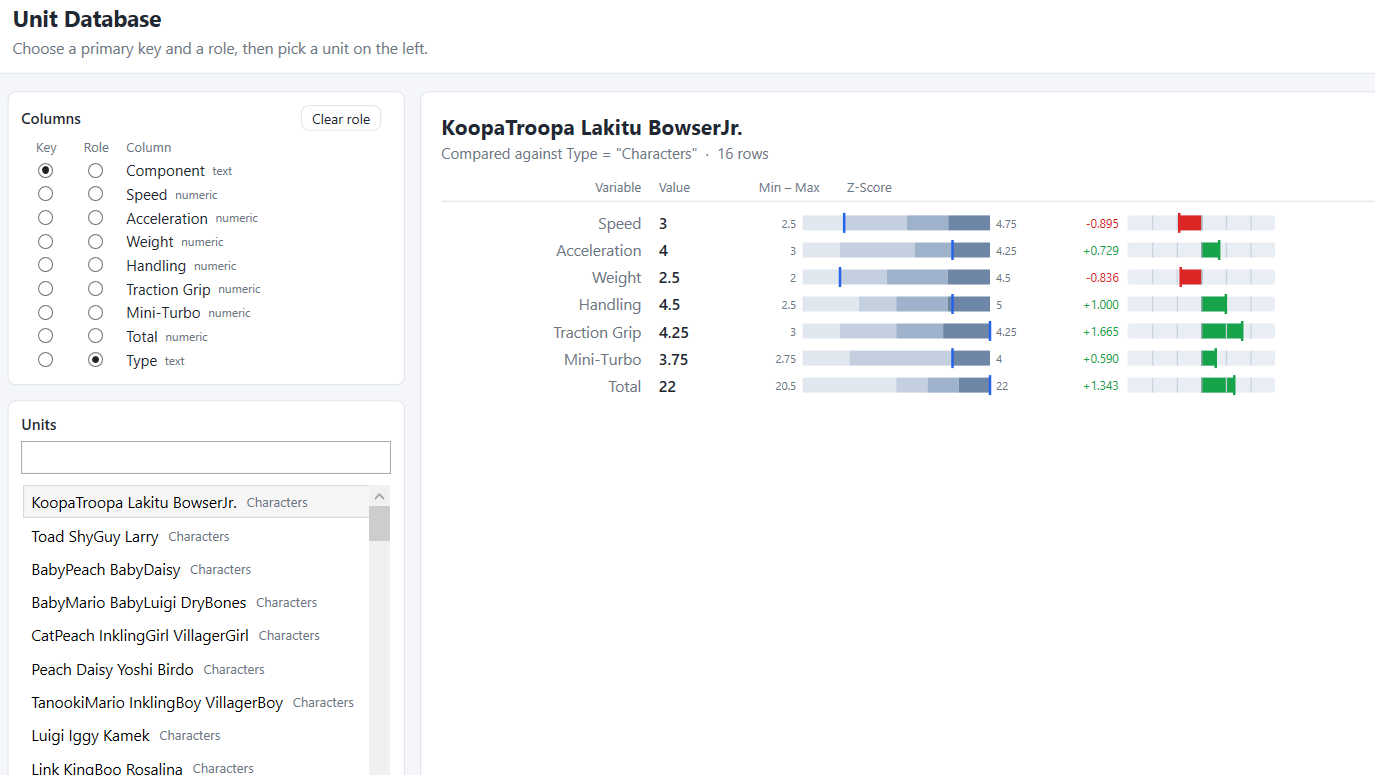Choose Role radio for Acceleration
Viewport: 1375px width, 775px height.
tap(95, 218)
